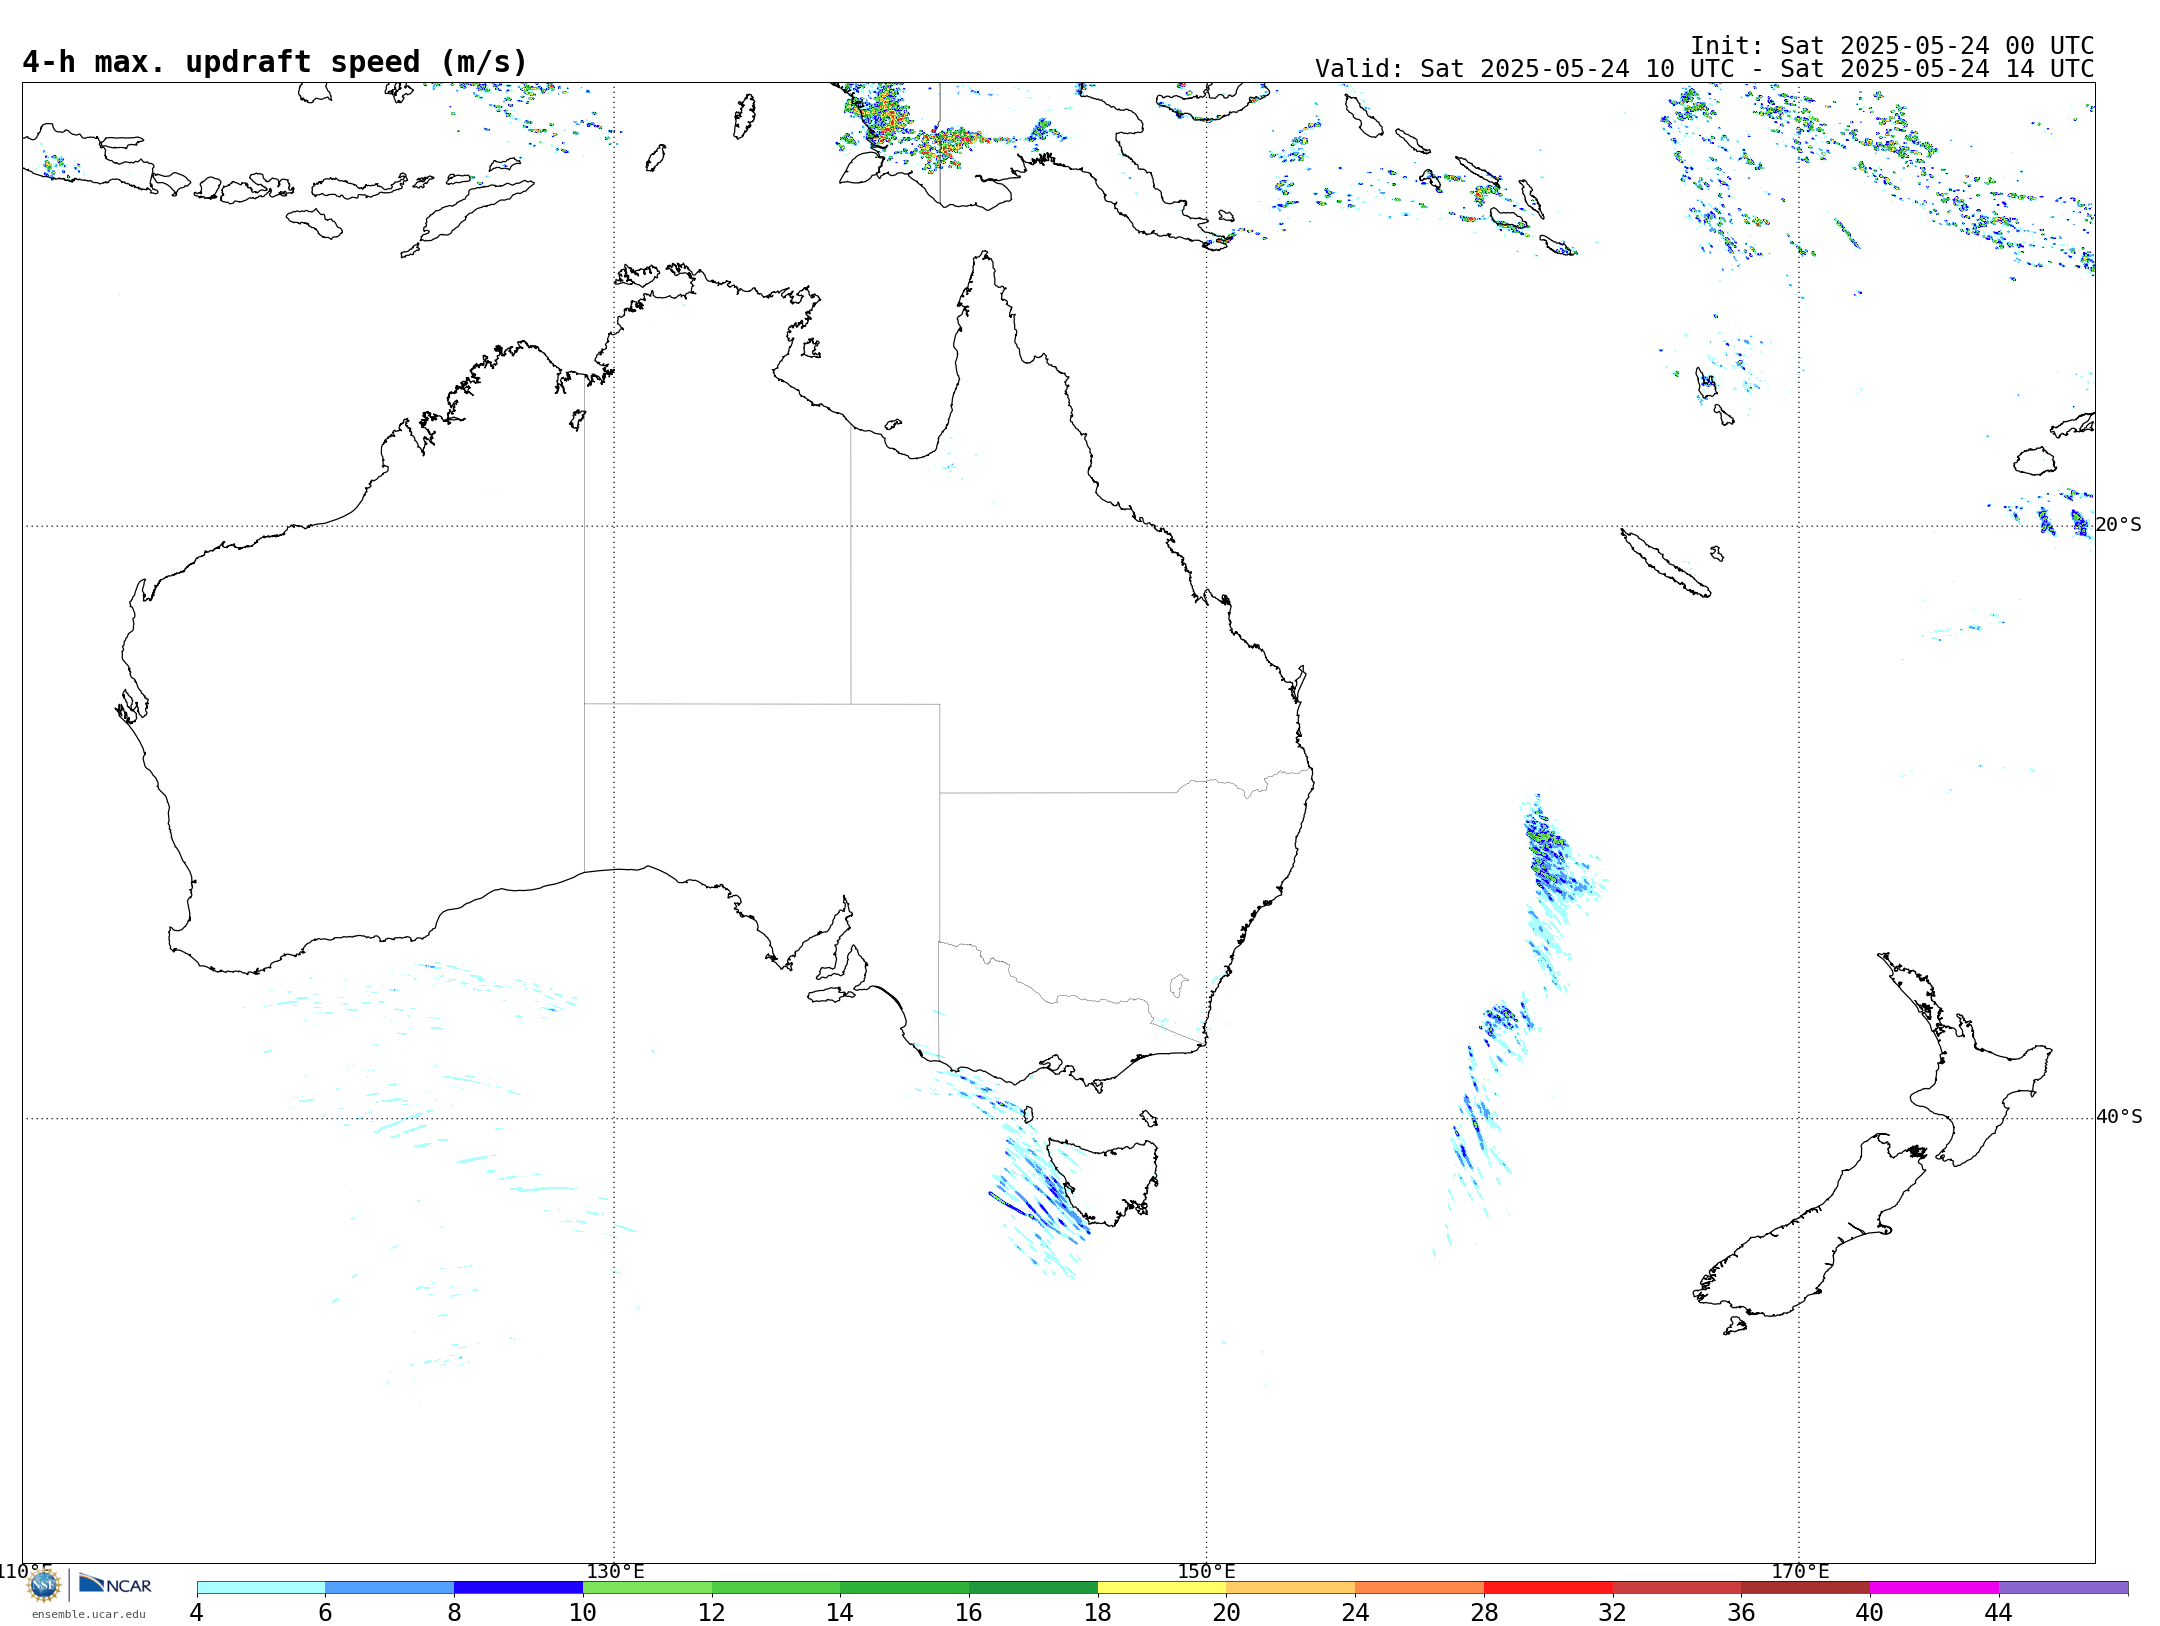Image resolution: width=2160 pixels, height=1626 pixels.
Task: Click the '130°E' longitude label
Action: [x=615, y=1572]
